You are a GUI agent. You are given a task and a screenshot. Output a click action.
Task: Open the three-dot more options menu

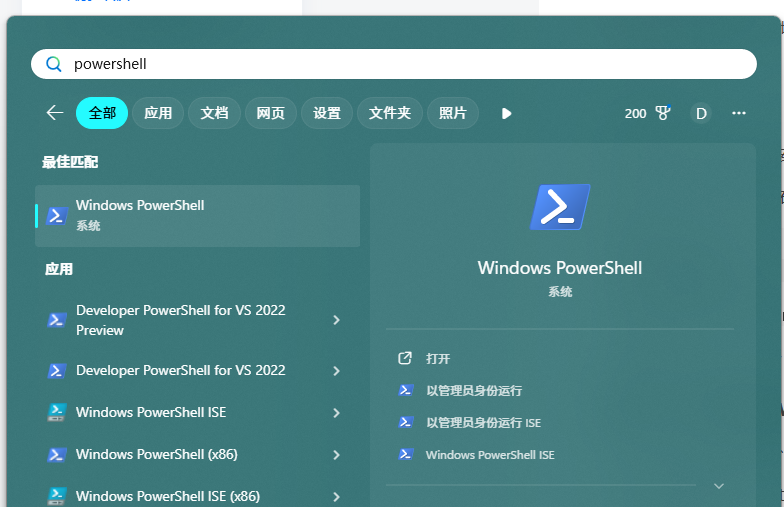pyautogui.click(x=738, y=113)
